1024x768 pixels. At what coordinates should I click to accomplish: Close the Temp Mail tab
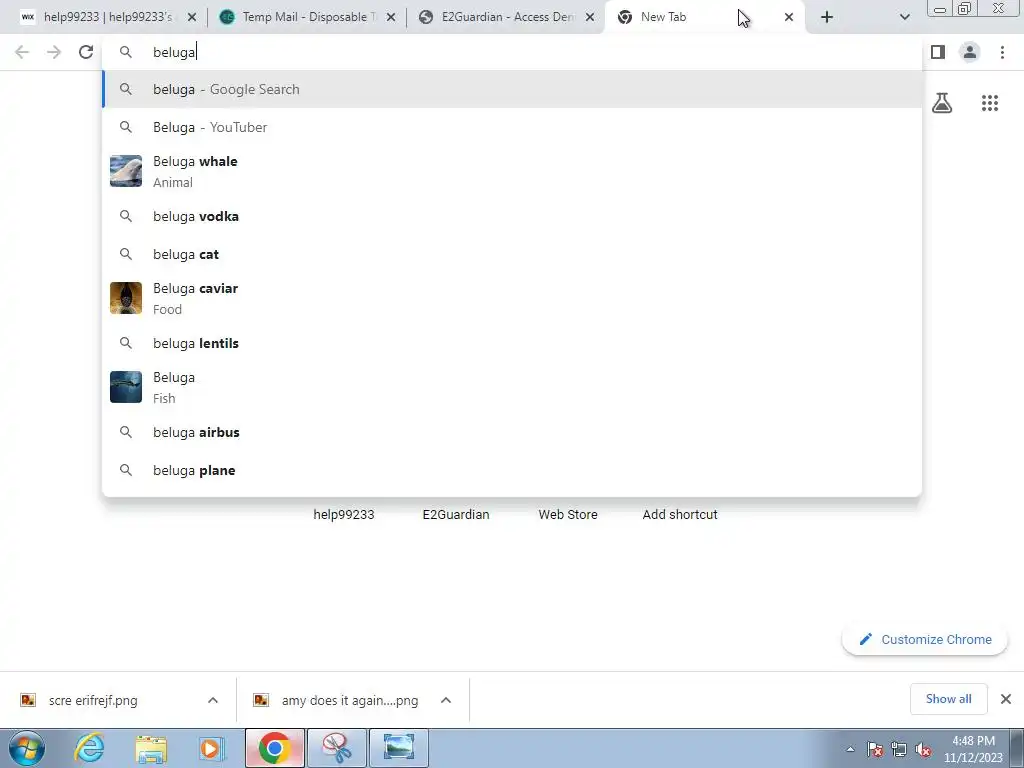(391, 18)
